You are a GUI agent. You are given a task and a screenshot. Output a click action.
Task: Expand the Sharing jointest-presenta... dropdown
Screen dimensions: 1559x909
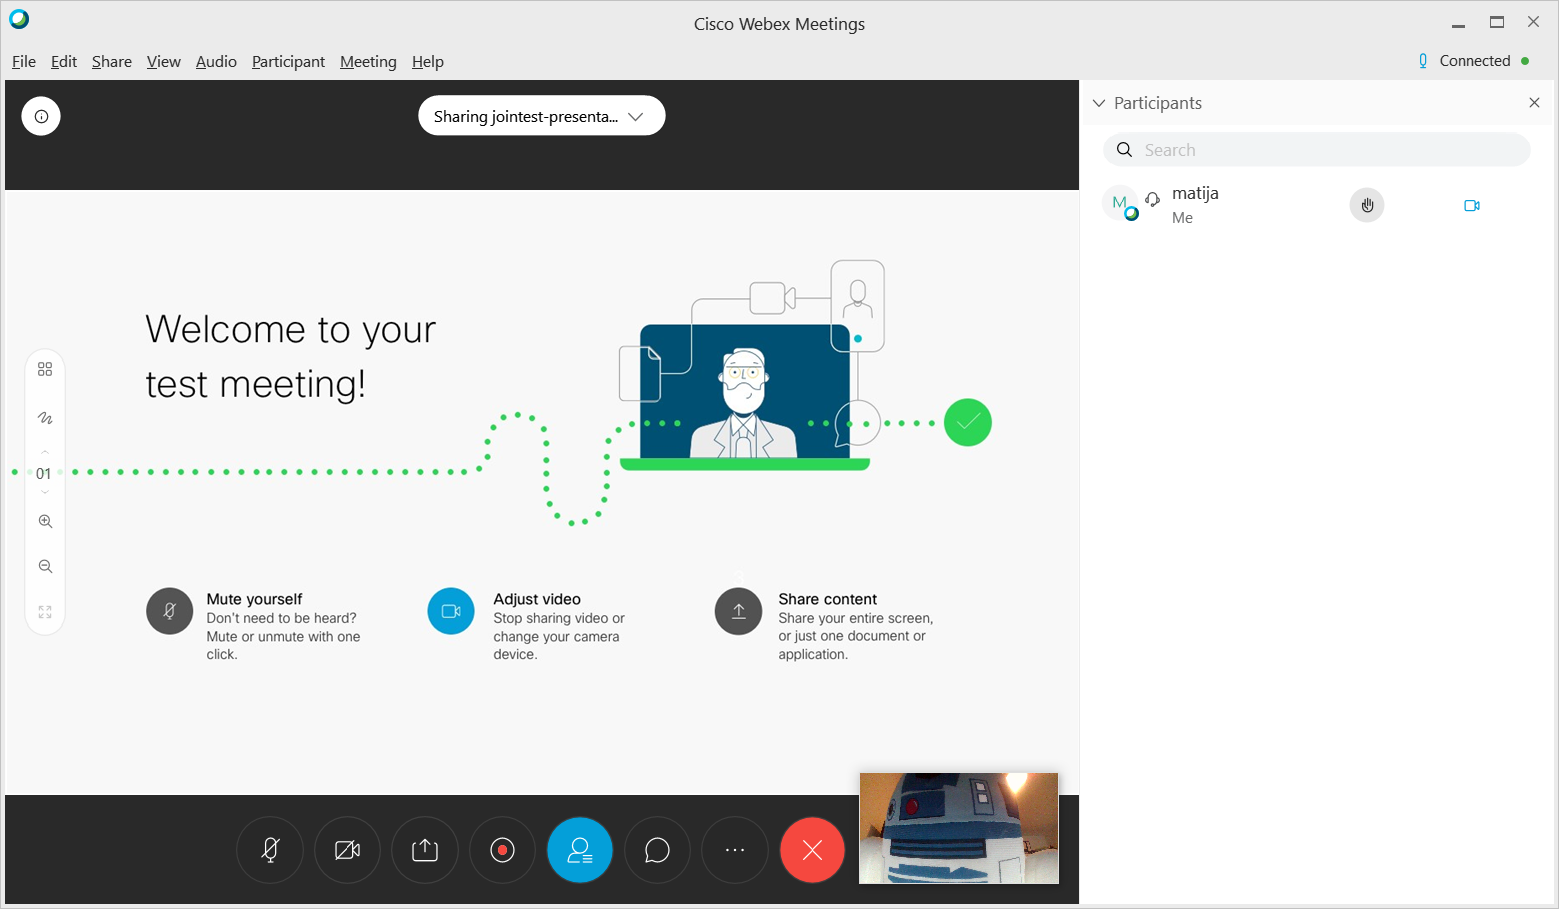pos(541,116)
